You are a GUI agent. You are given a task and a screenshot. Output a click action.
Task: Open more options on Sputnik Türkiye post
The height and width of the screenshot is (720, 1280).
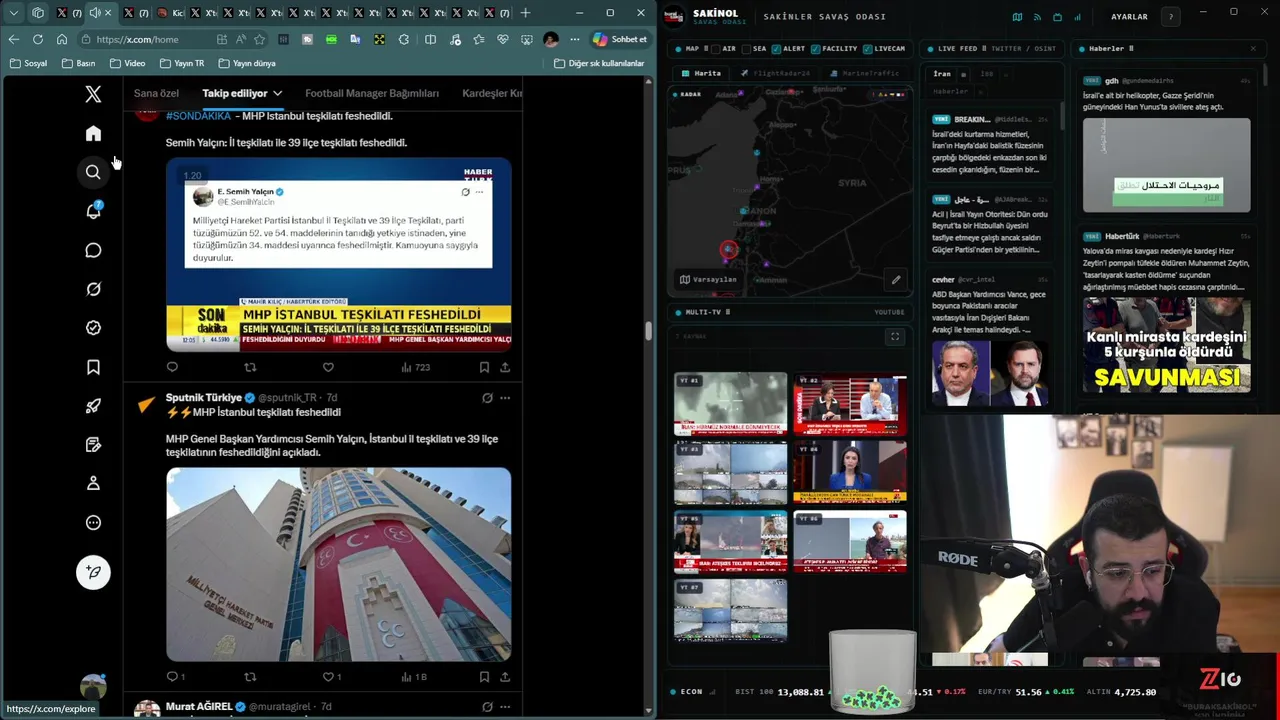(x=505, y=398)
